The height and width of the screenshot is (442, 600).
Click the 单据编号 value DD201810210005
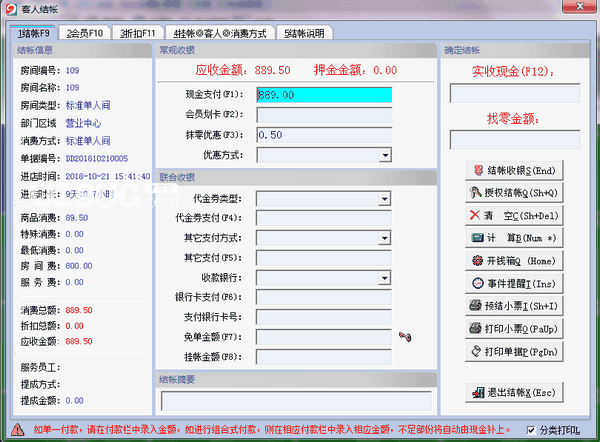click(97, 158)
